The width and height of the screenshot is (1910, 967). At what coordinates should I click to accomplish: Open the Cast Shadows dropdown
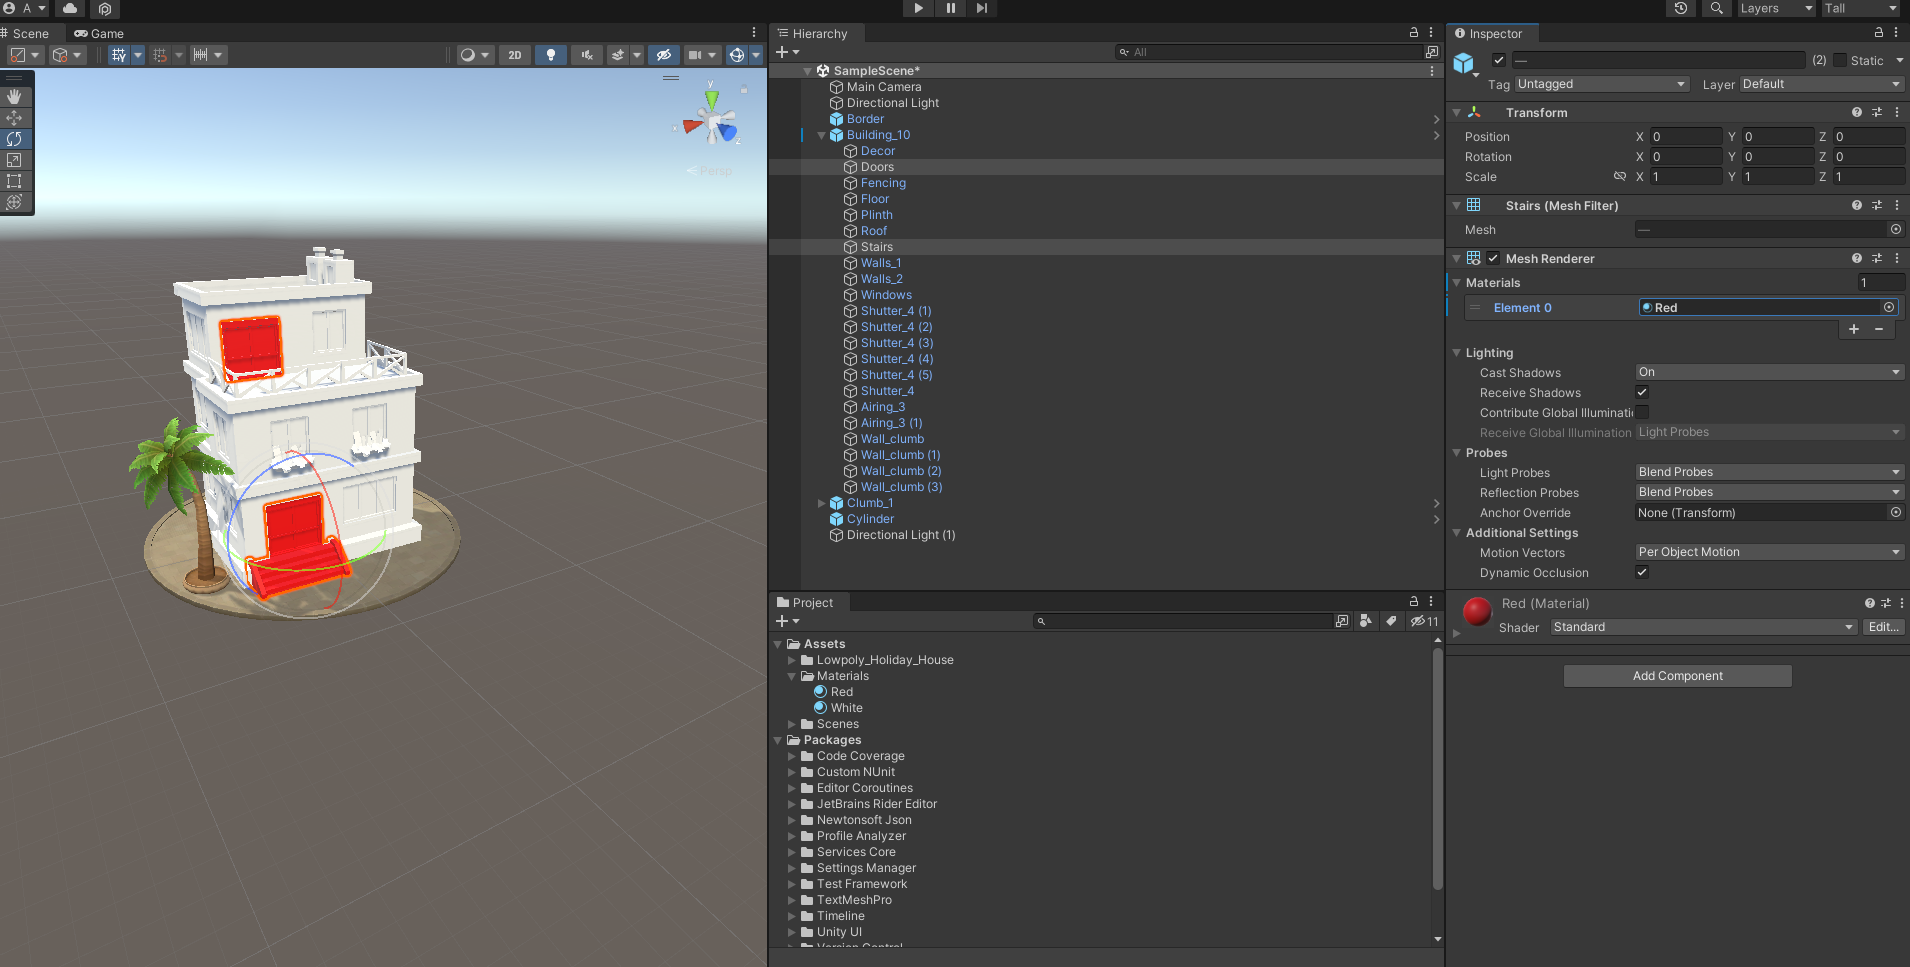[1769, 372]
